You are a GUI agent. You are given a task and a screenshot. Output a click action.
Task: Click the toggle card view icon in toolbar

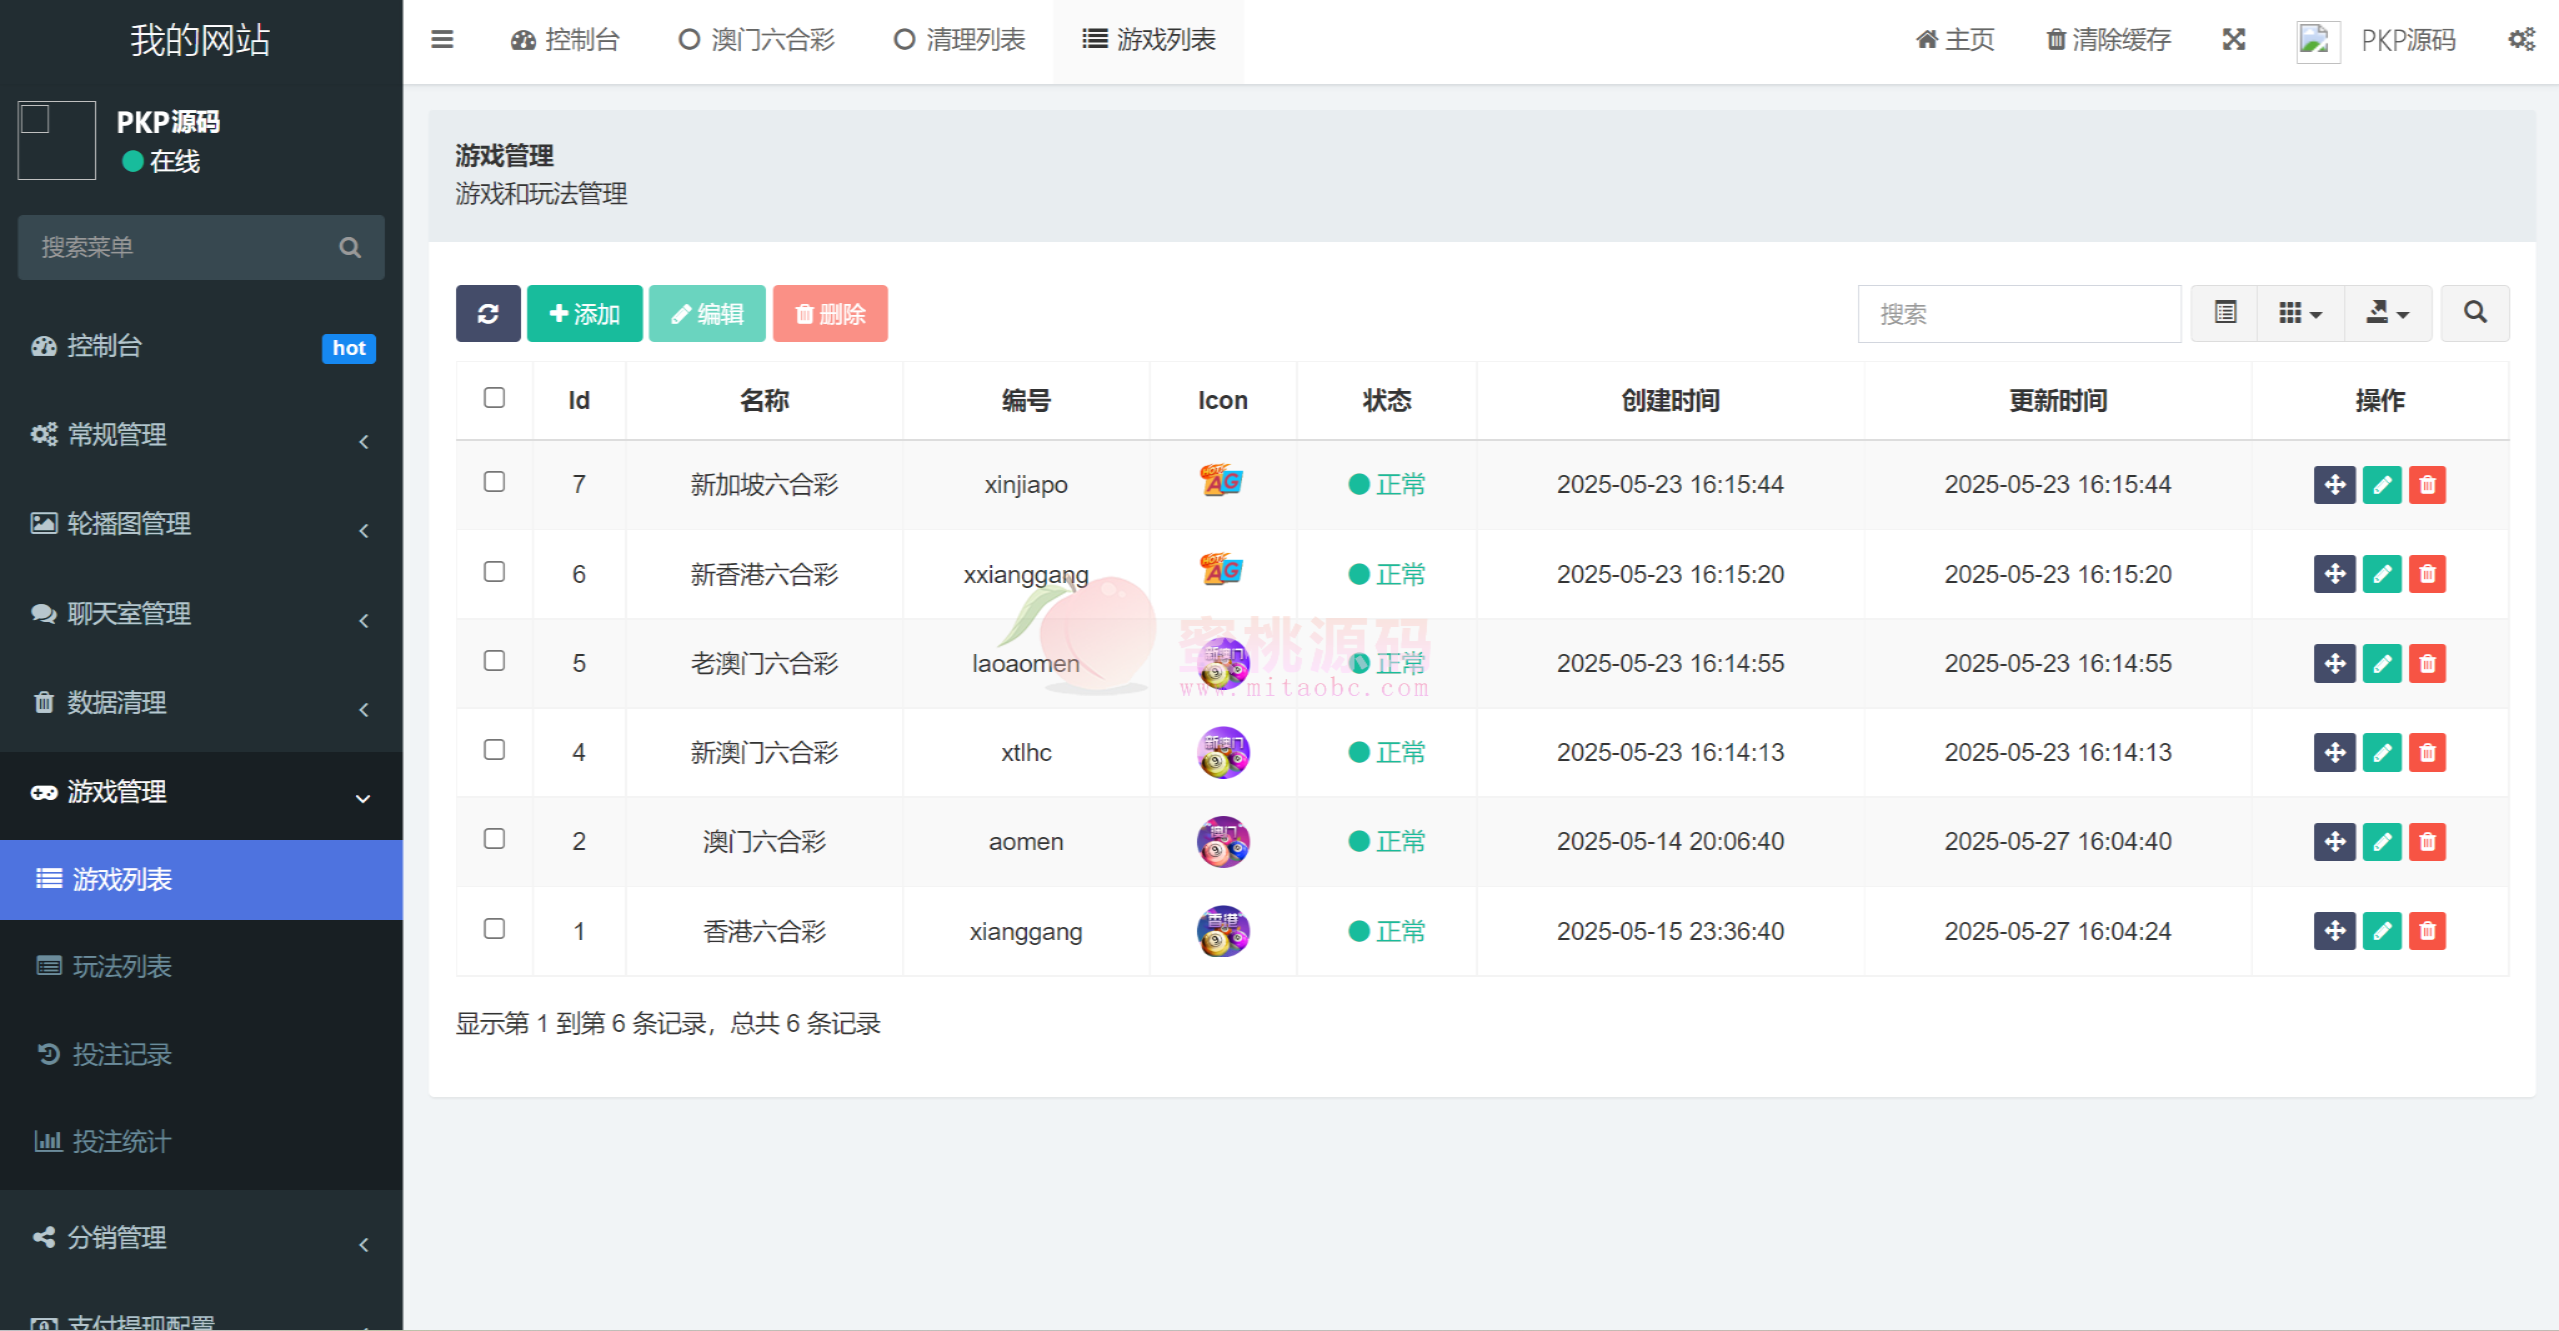[2225, 313]
